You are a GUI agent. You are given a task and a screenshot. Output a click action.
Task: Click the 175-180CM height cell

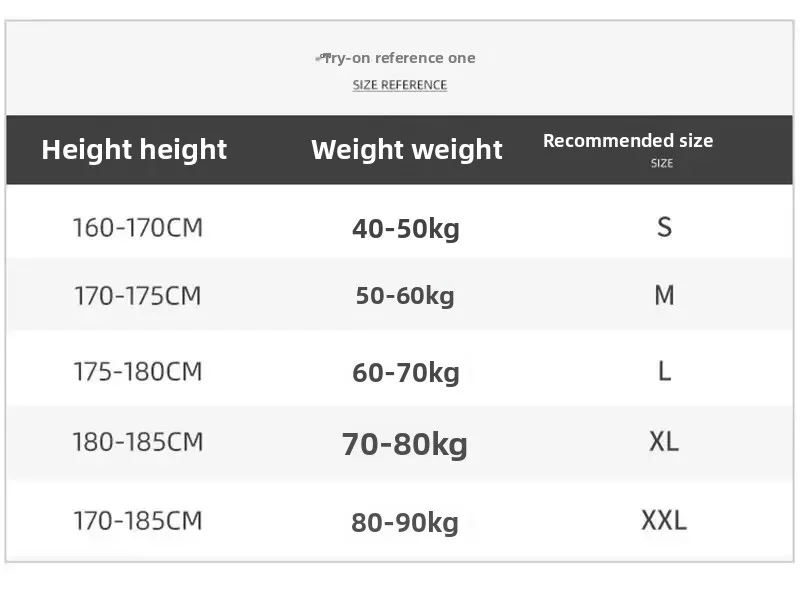coord(137,372)
